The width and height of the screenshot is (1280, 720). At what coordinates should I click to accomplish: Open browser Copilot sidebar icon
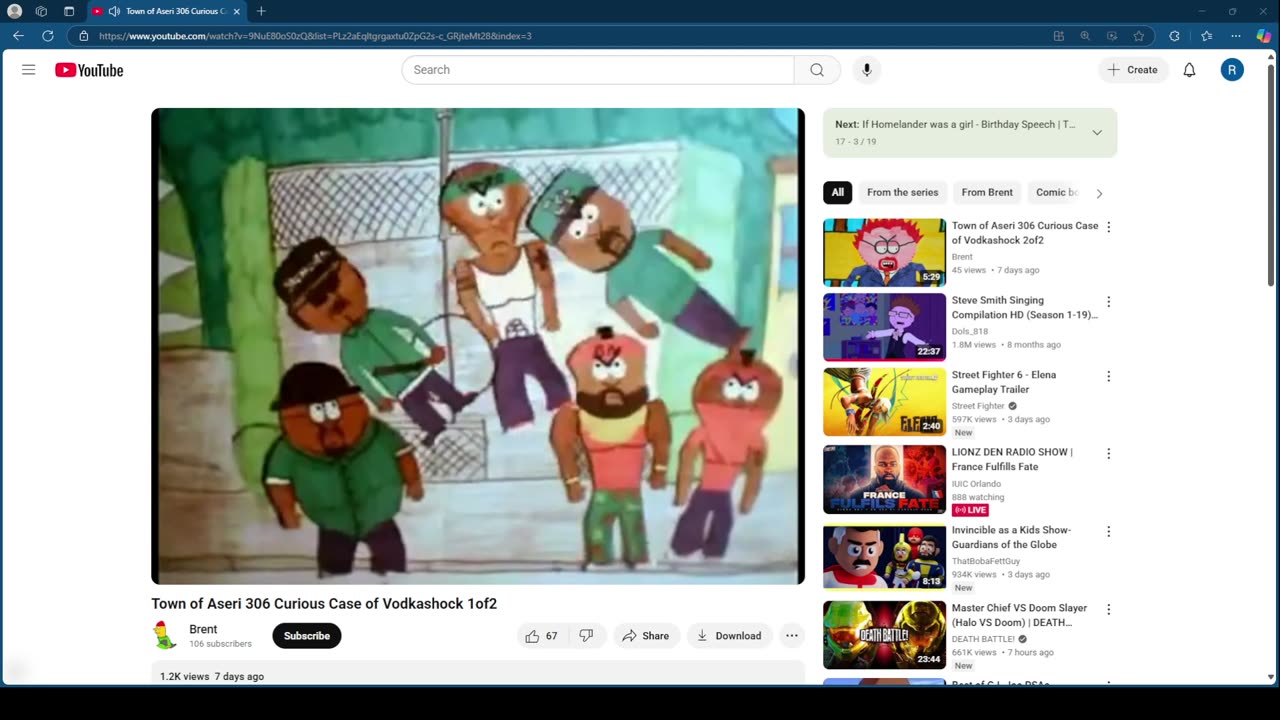coord(1265,36)
